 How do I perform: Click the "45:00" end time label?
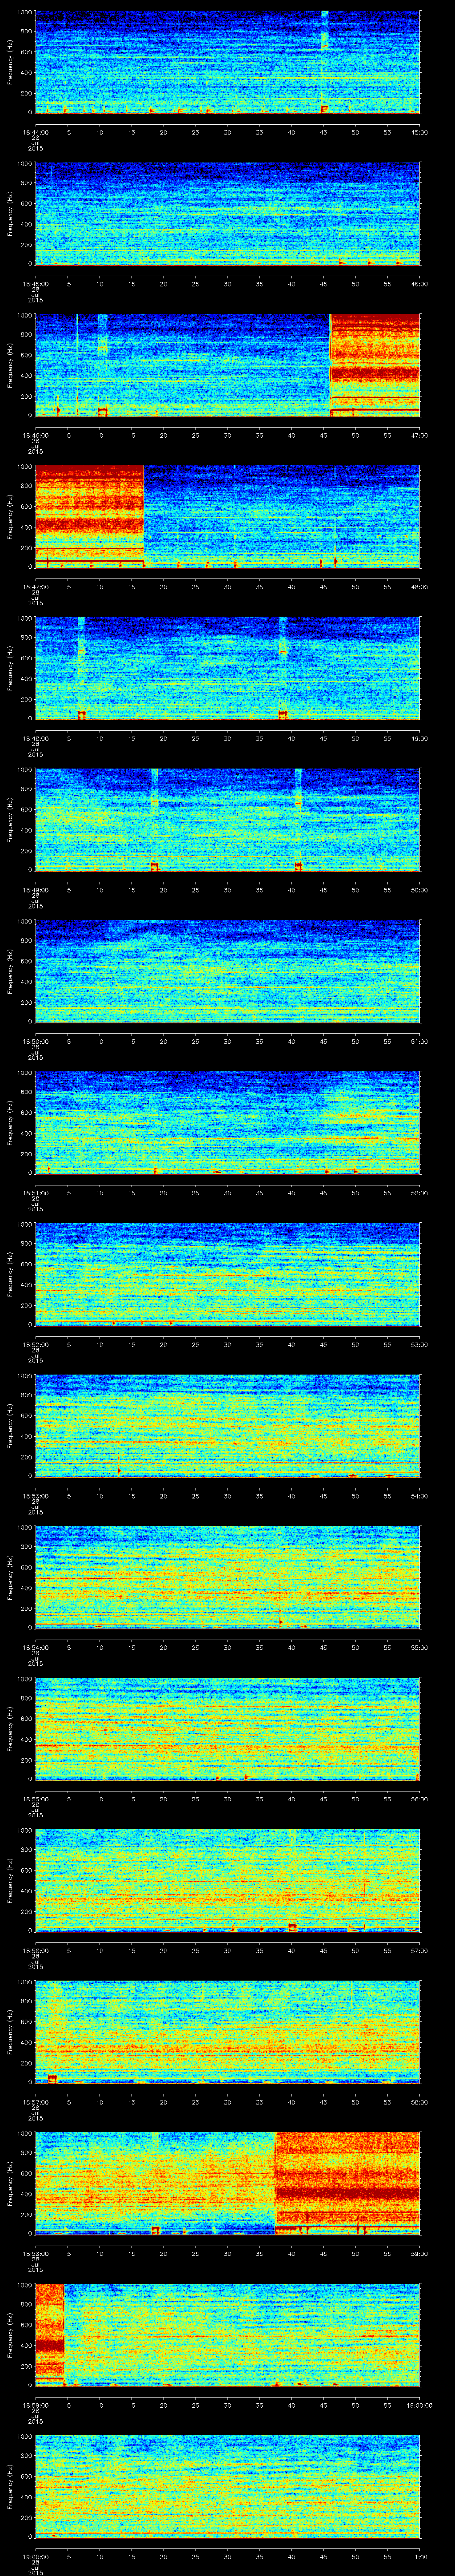click(x=420, y=132)
